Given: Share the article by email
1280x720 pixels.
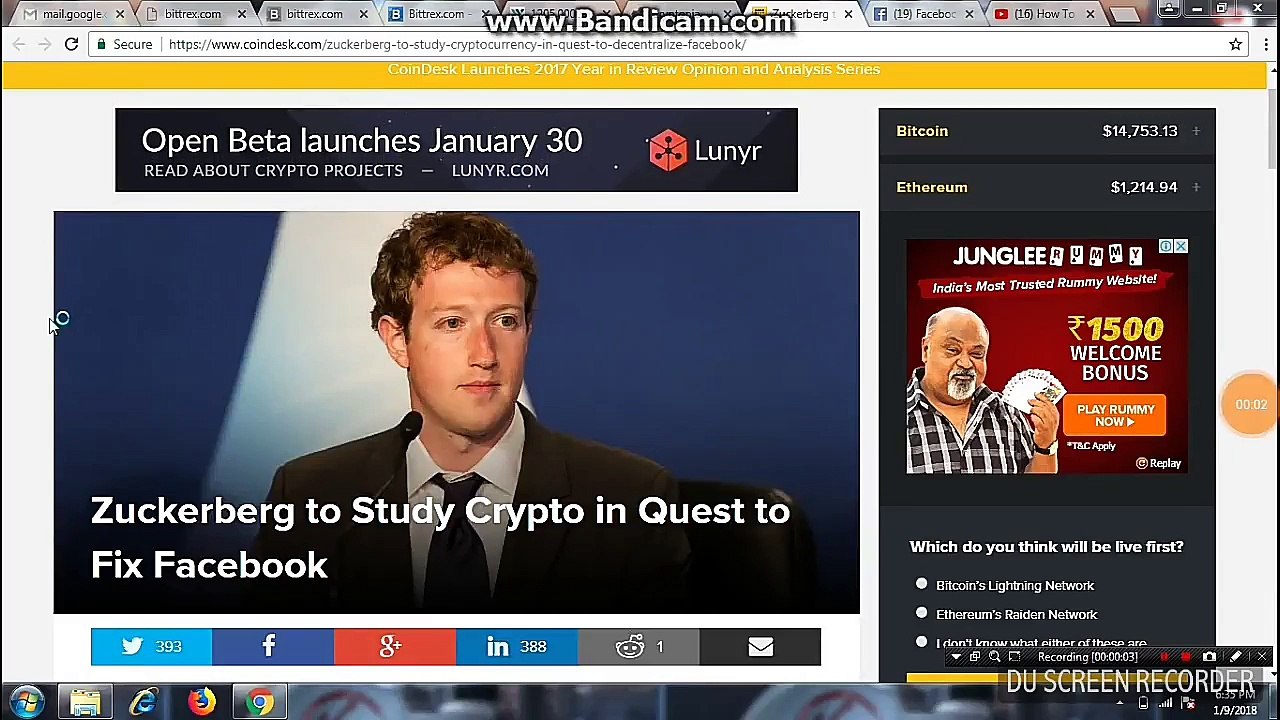Looking at the screenshot, I should 760,647.
